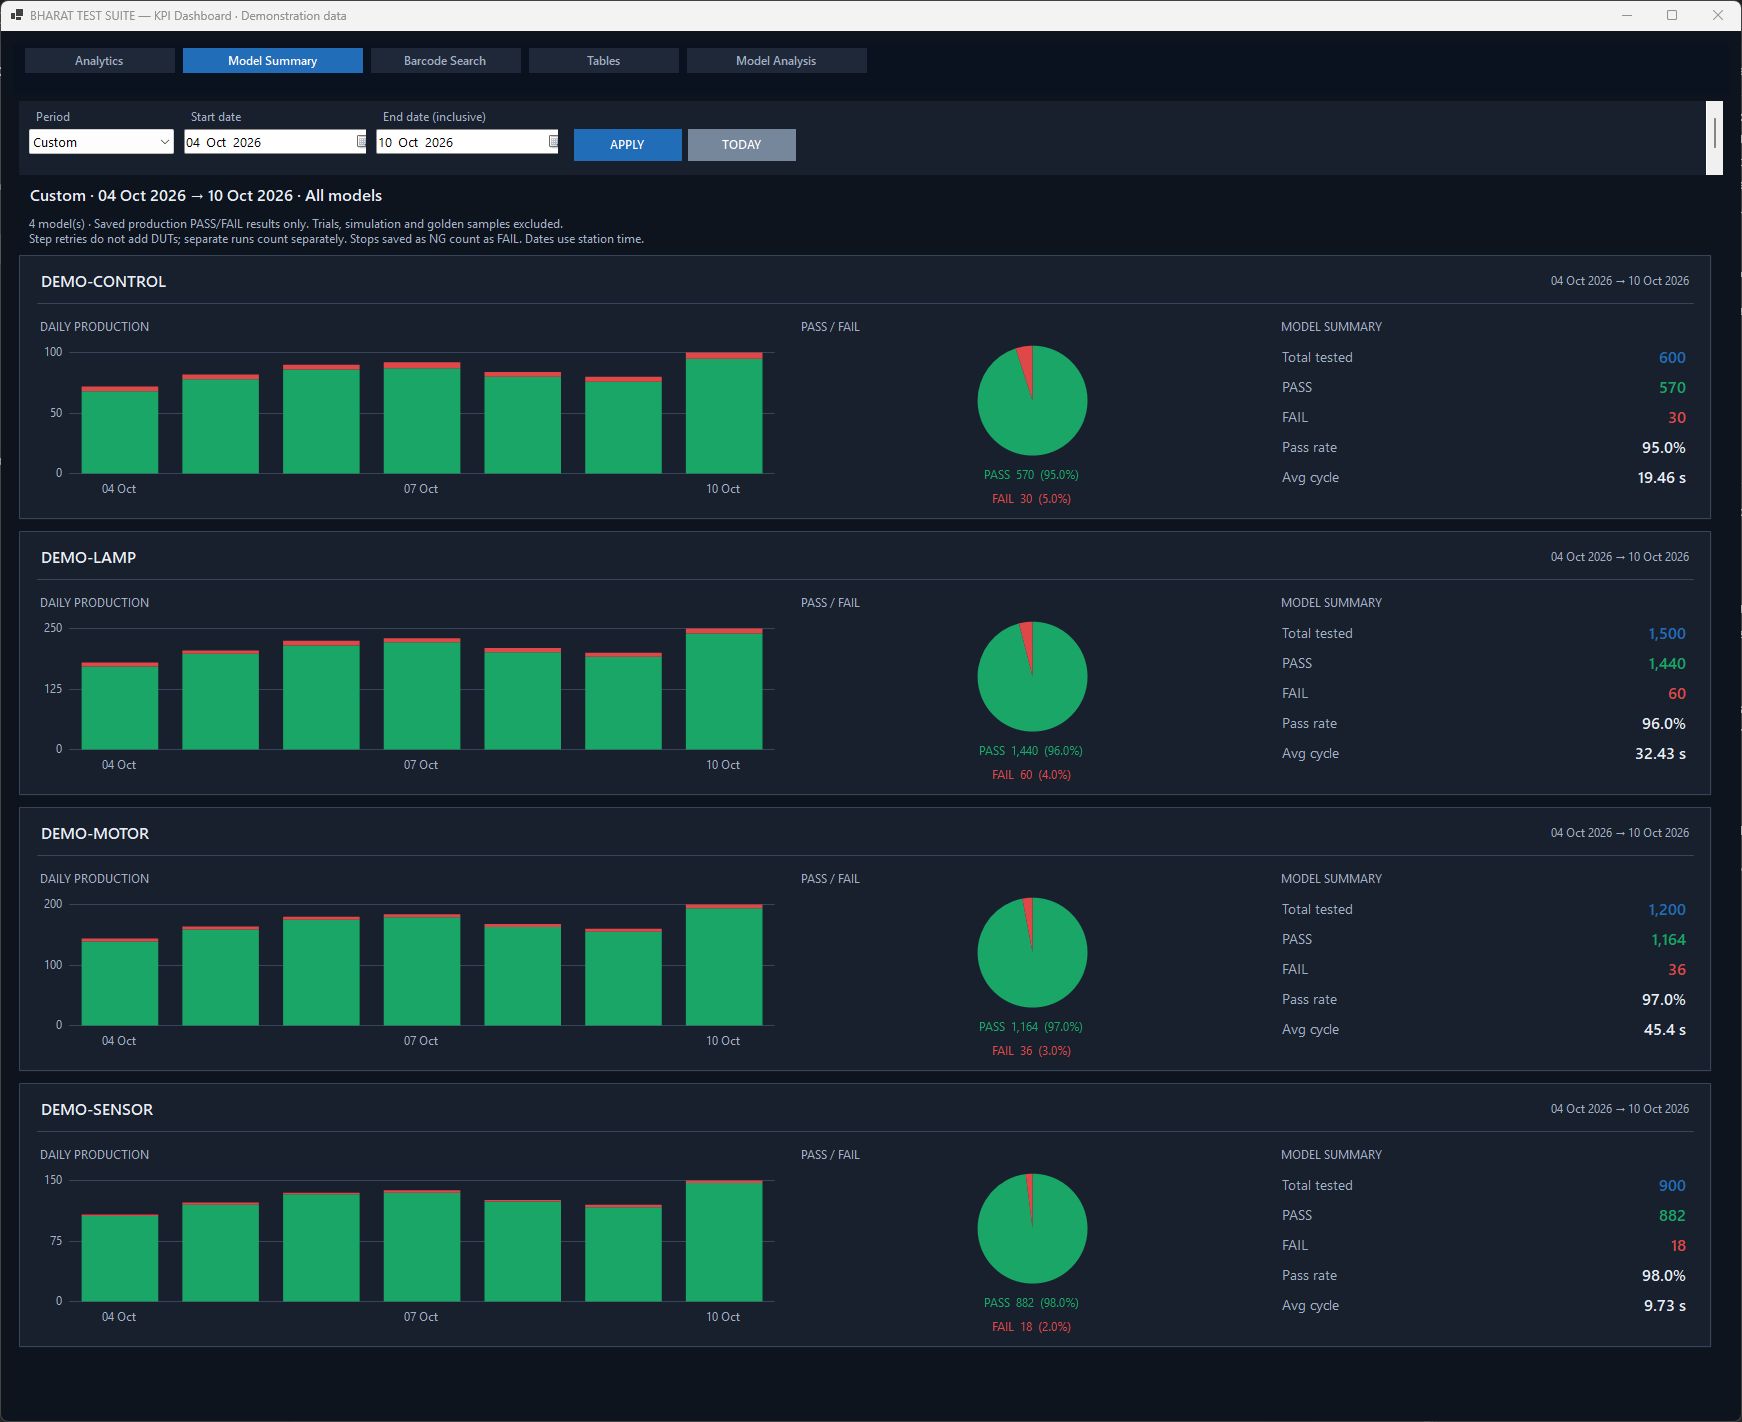Click pie legend FAIL 36 (3.0%)
The height and width of the screenshot is (1422, 1742).
pos(1031,1051)
